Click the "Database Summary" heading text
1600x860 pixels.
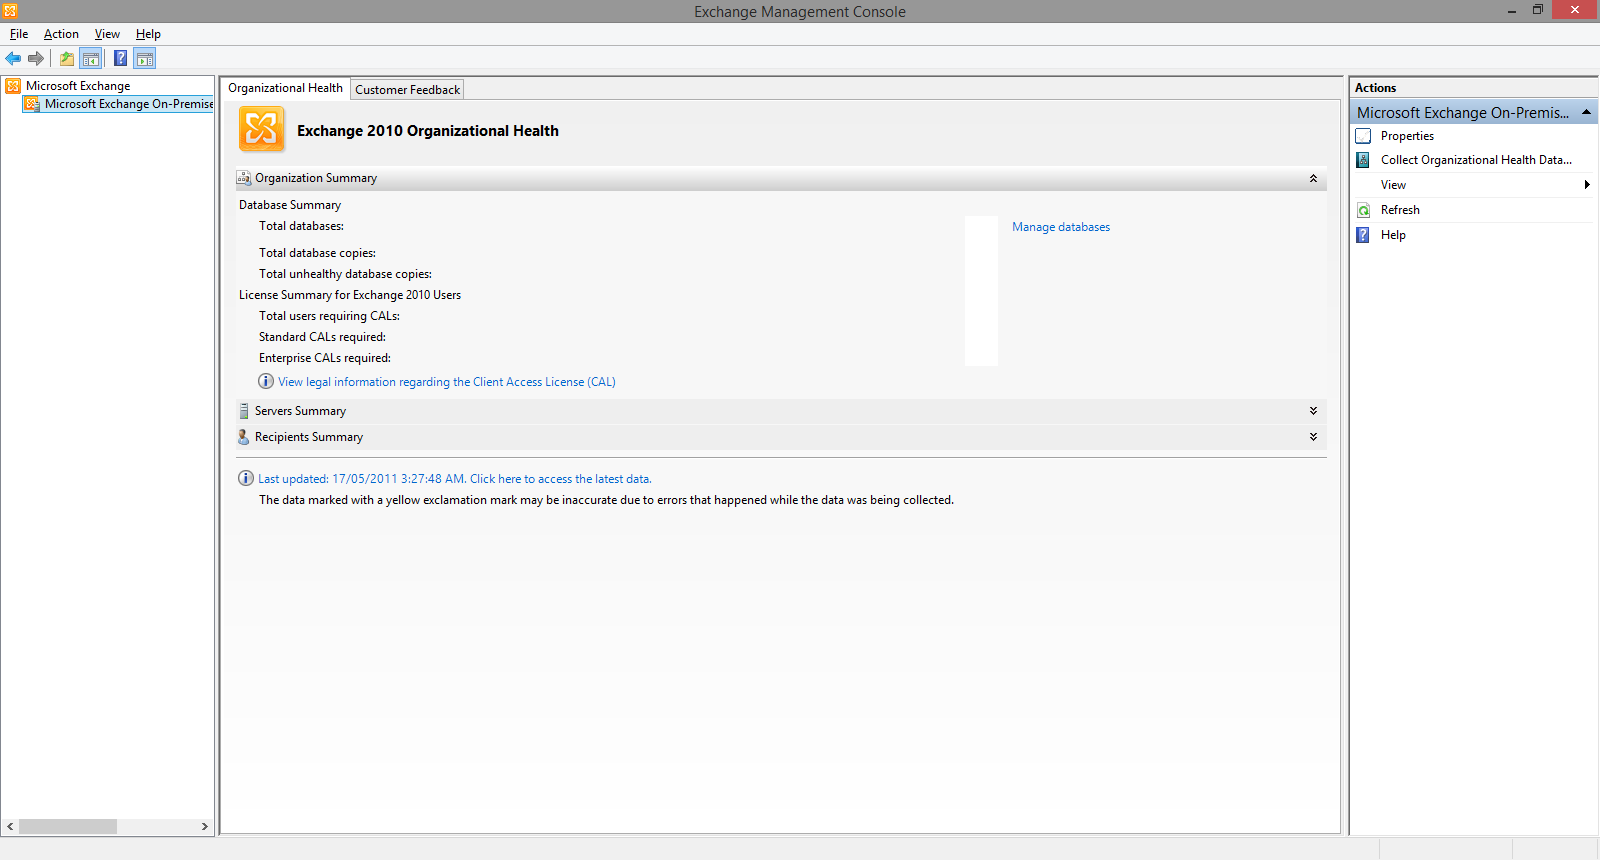tap(290, 205)
